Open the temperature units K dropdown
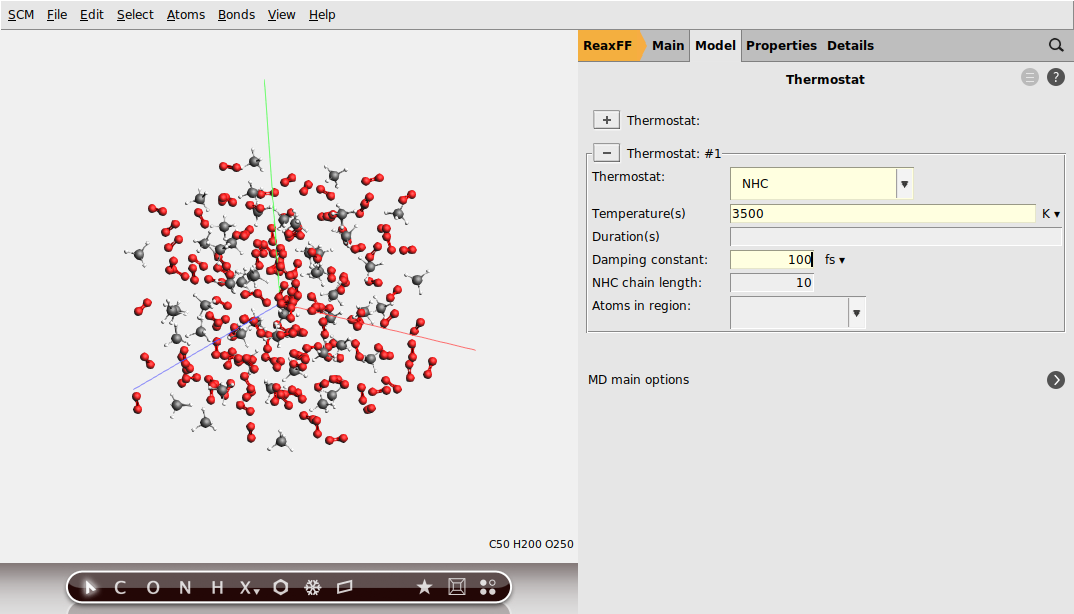 [x=1051, y=213]
